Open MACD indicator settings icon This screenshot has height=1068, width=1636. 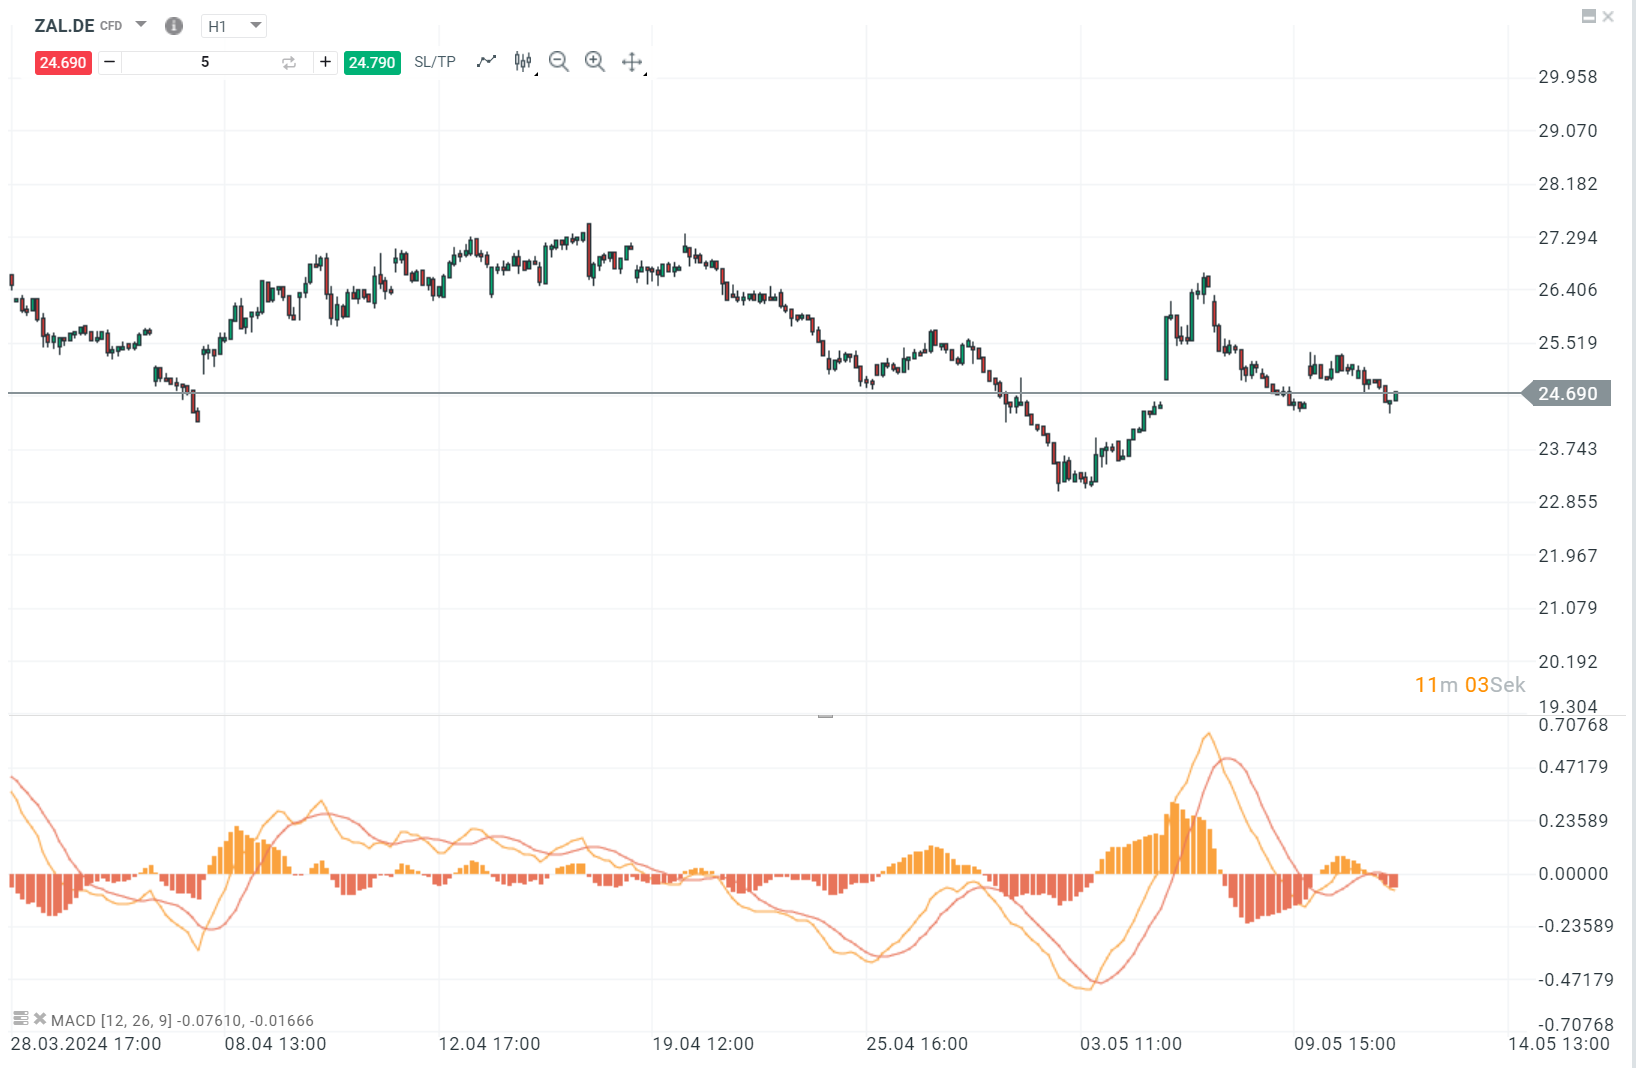click(20, 1019)
